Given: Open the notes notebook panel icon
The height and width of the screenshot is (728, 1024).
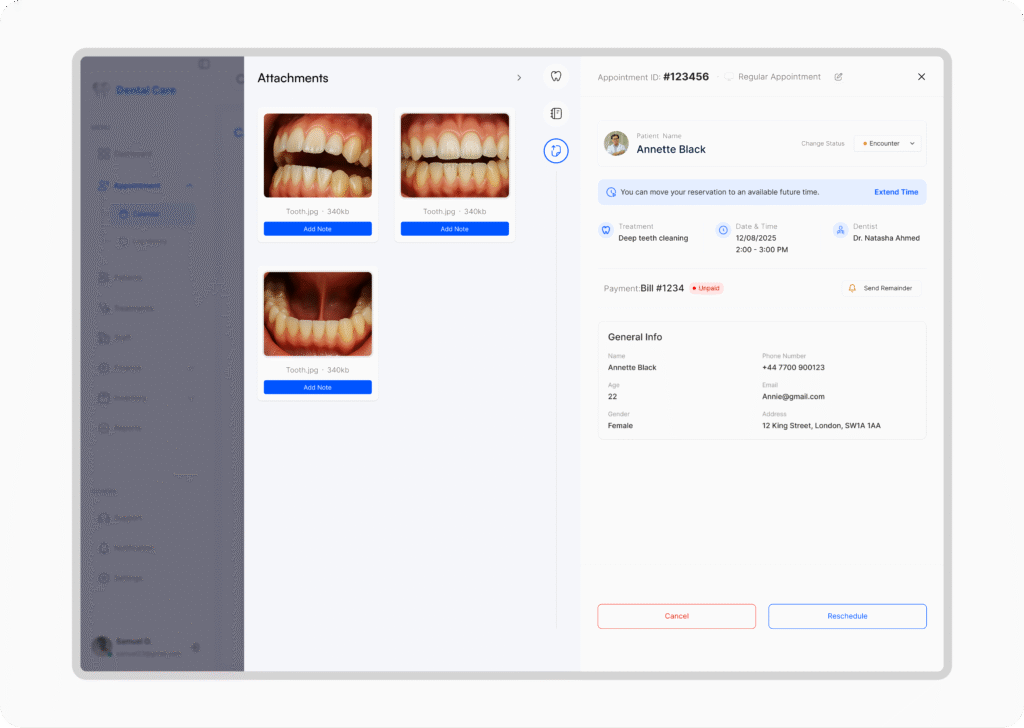Looking at the screenshot, I should (556, 113).
